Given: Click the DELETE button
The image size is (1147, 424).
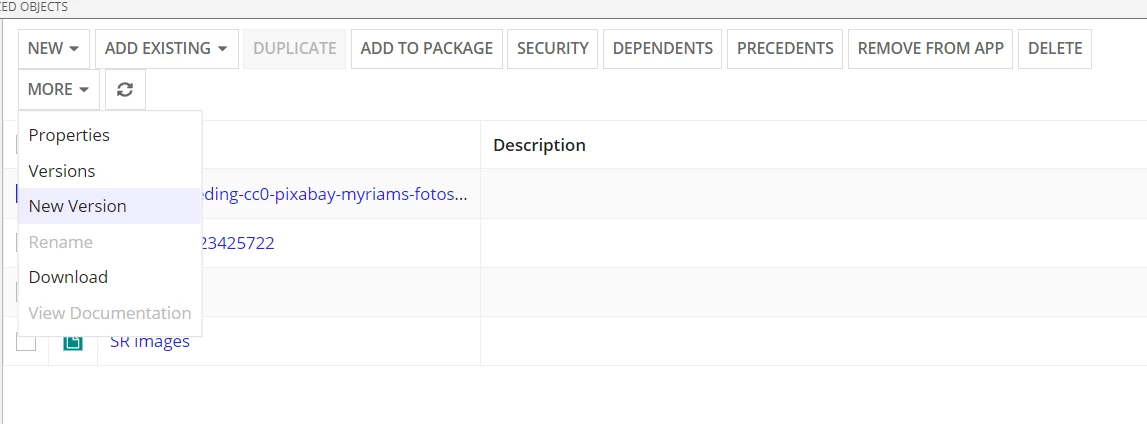Looking at the screenshot, I should [x=1055, y=48].
